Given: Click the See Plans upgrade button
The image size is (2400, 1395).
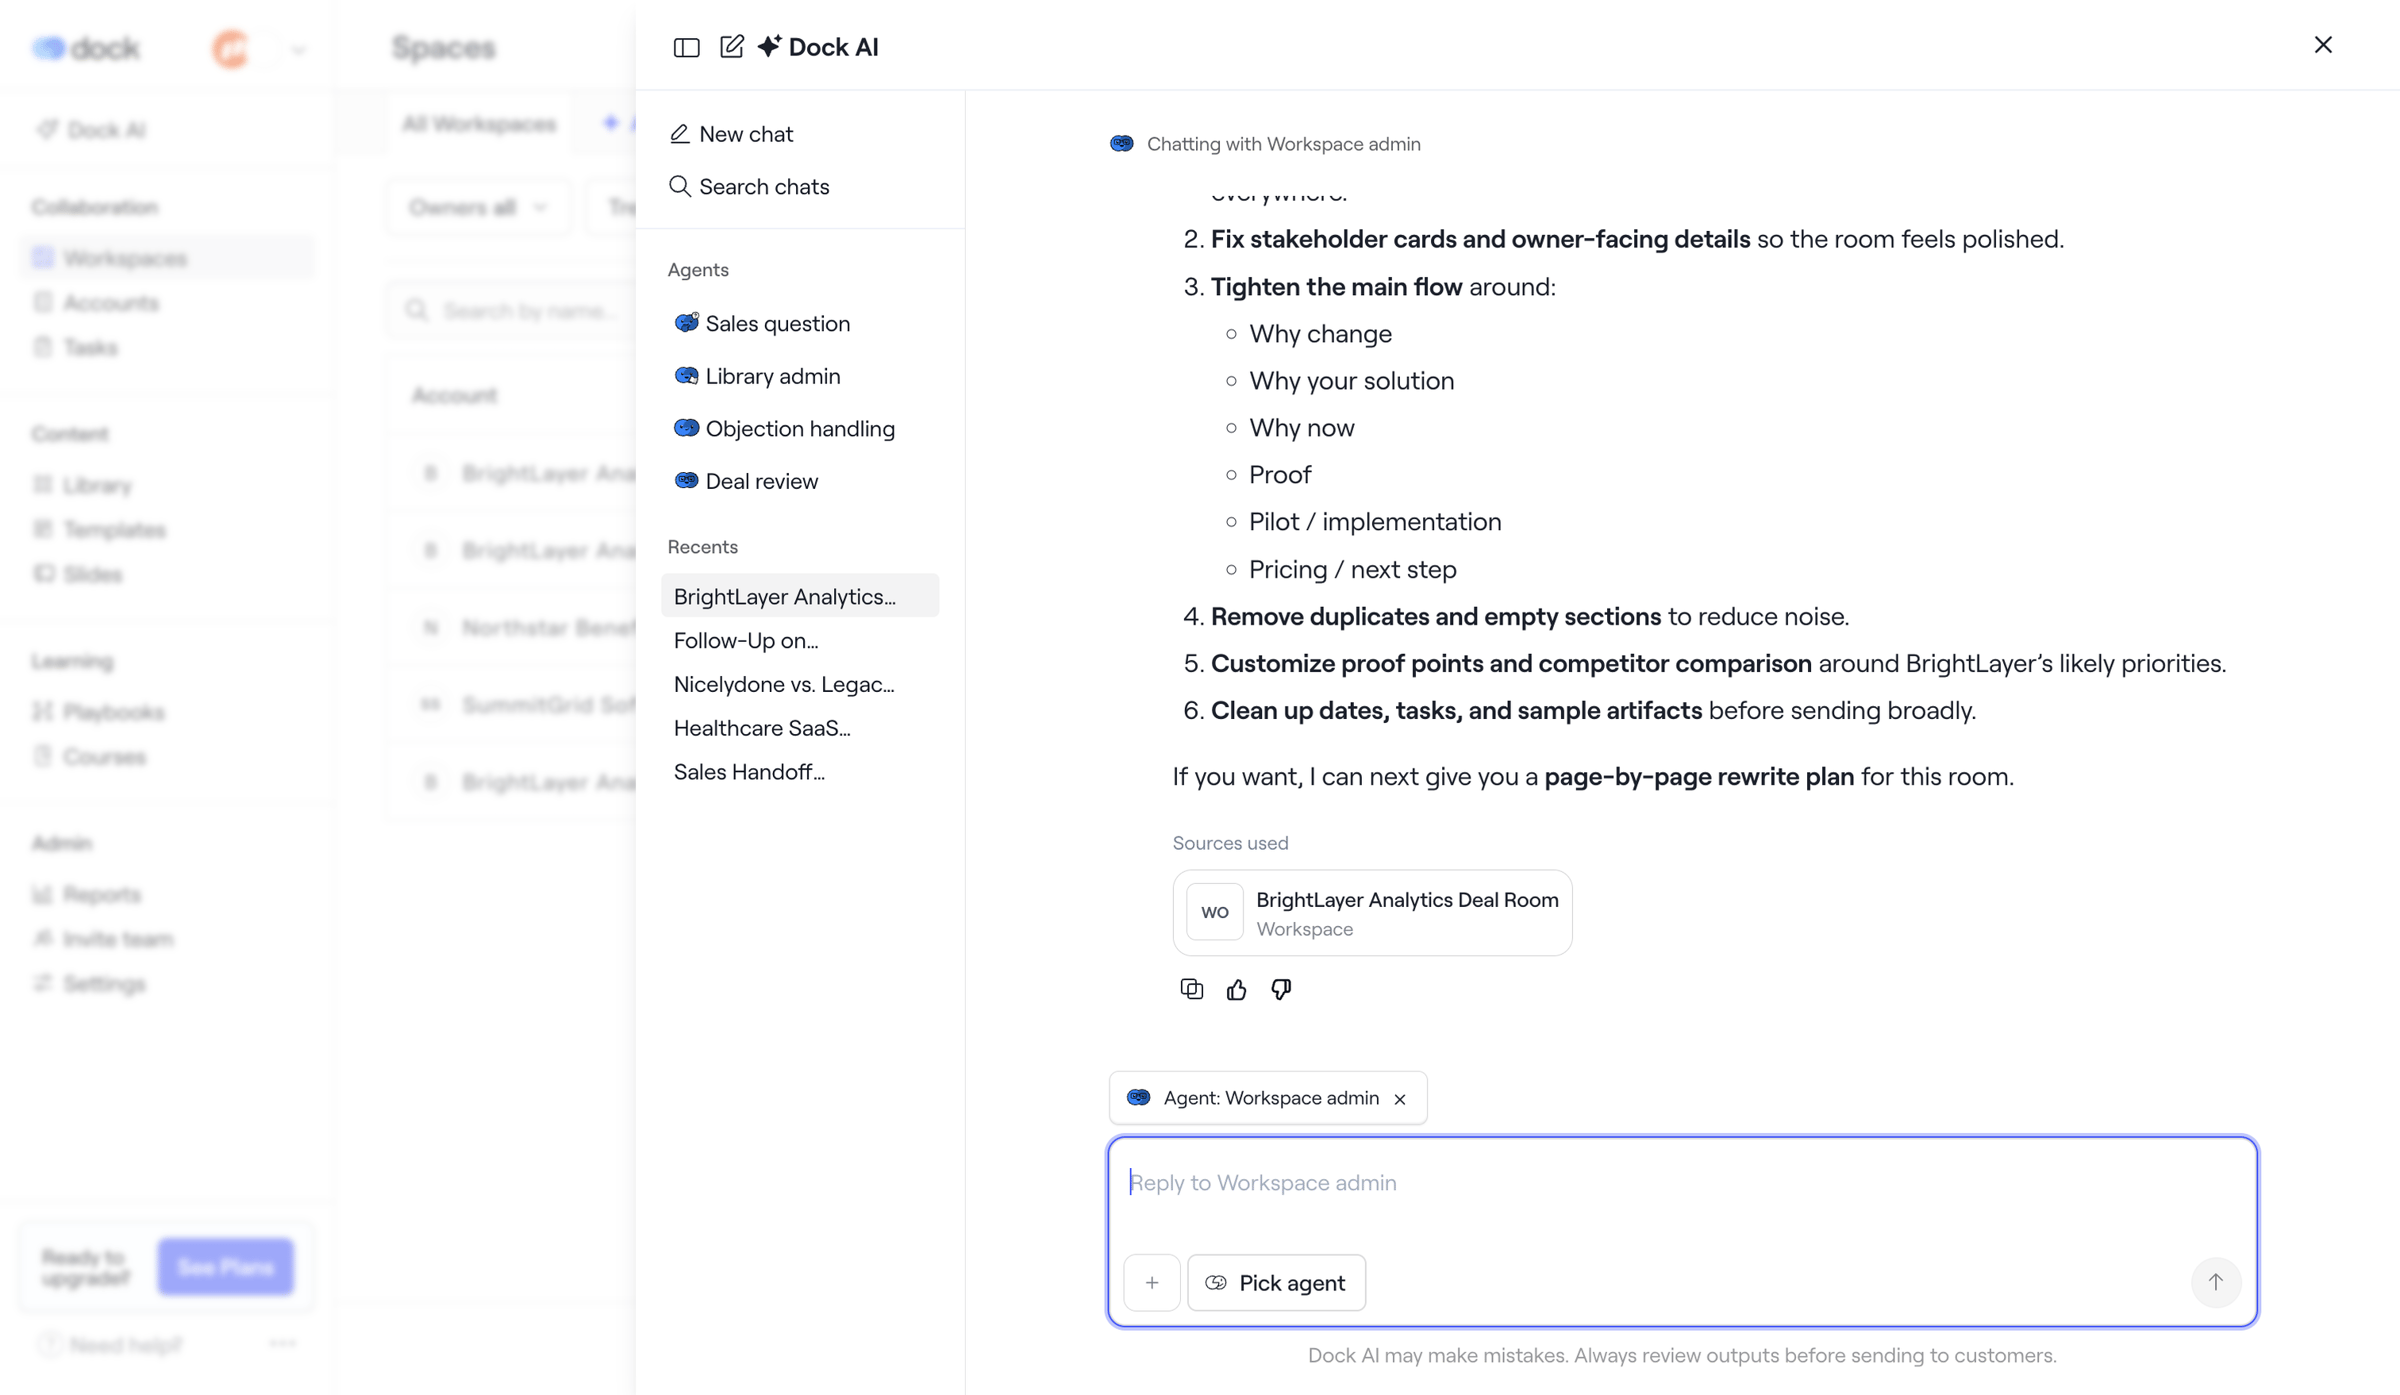Looking at the screenshot, I should (x=226, y=1268).
